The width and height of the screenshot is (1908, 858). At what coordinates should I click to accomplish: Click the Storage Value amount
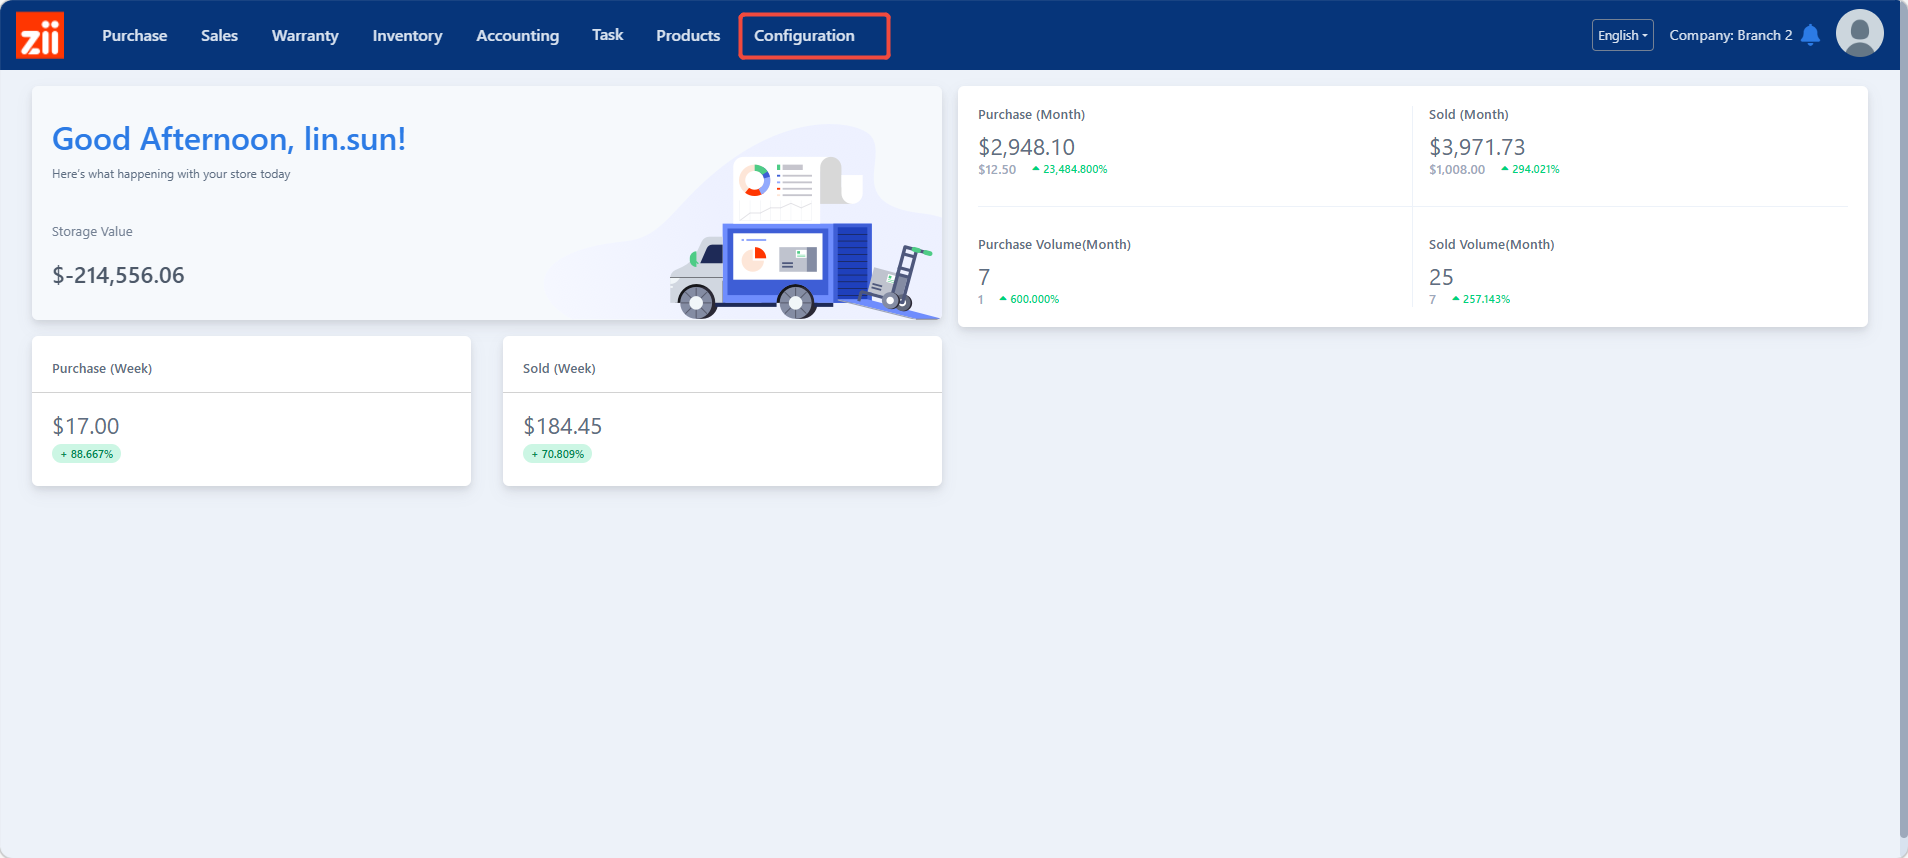[118, 275]
